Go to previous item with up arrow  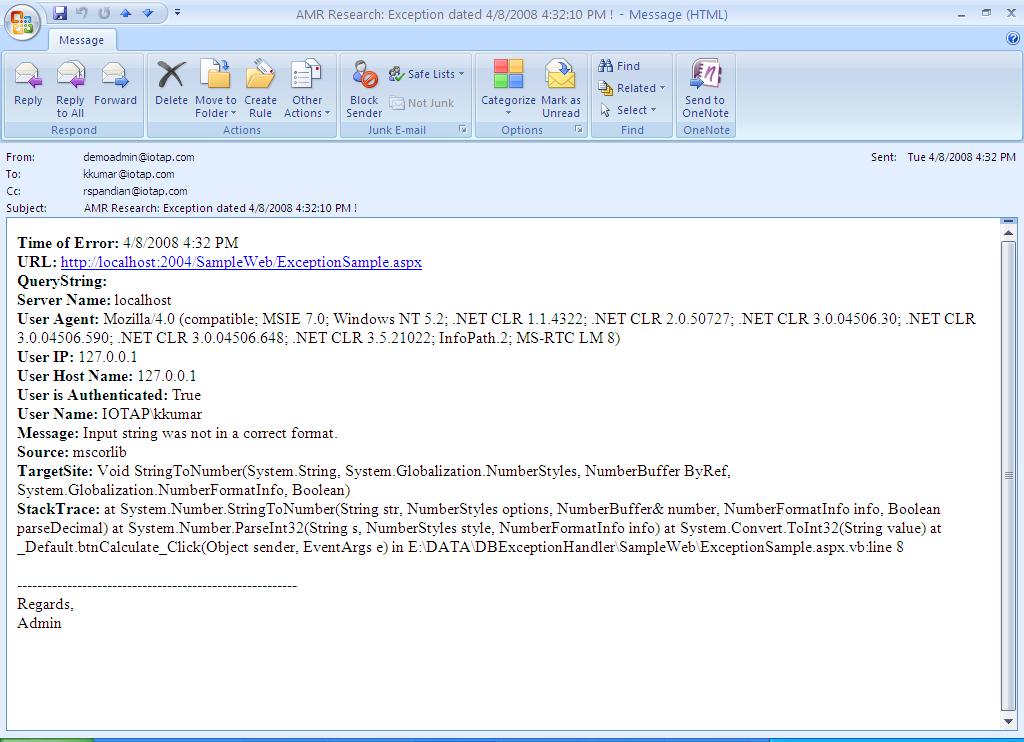(x=126, y=12)
